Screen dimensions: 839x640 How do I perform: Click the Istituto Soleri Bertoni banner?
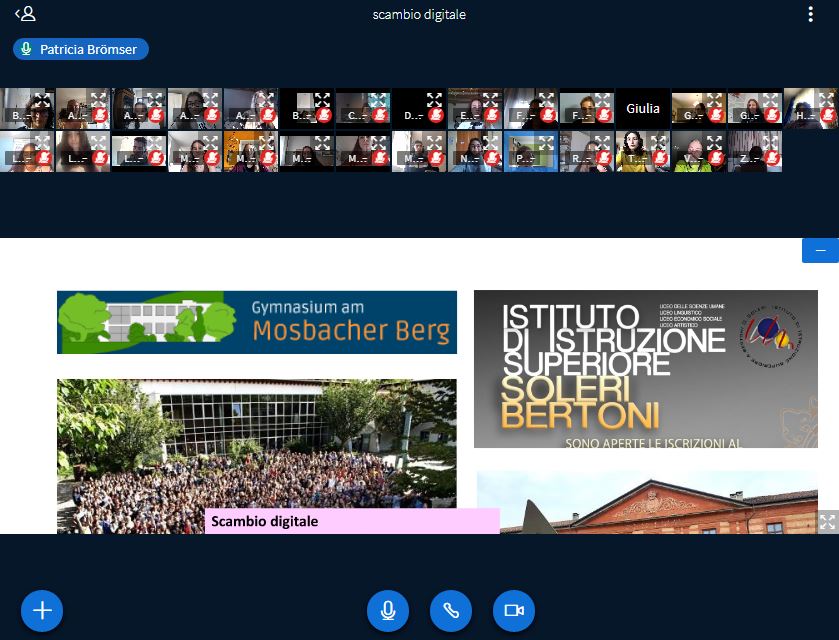(646, 369)
